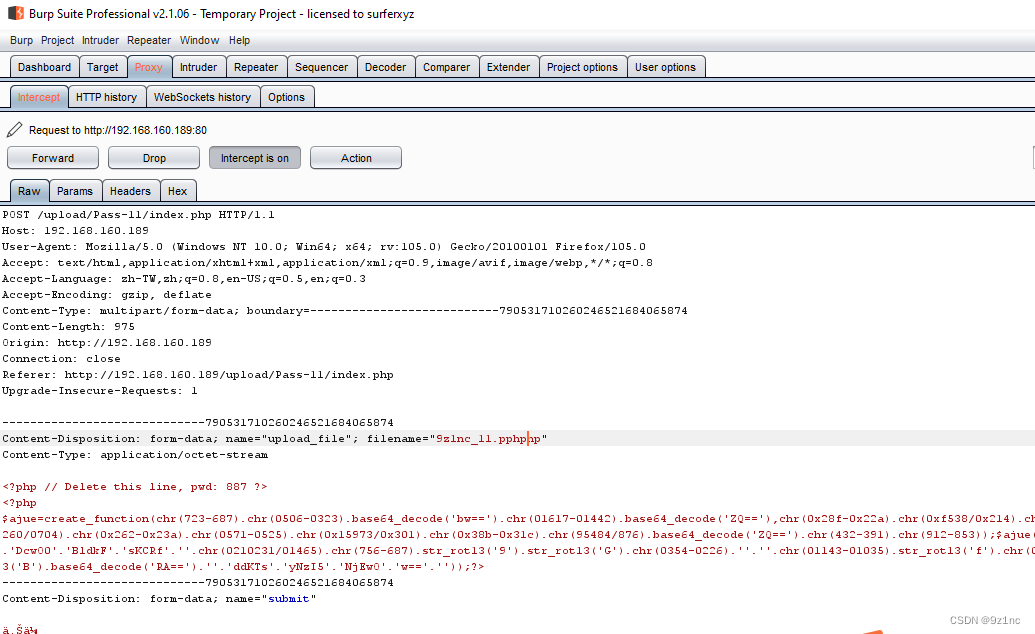The width and height of the screenshot is (1035, 634).
Task: Click the Accept-Encoding header line
Action: (x=106, y=295)
